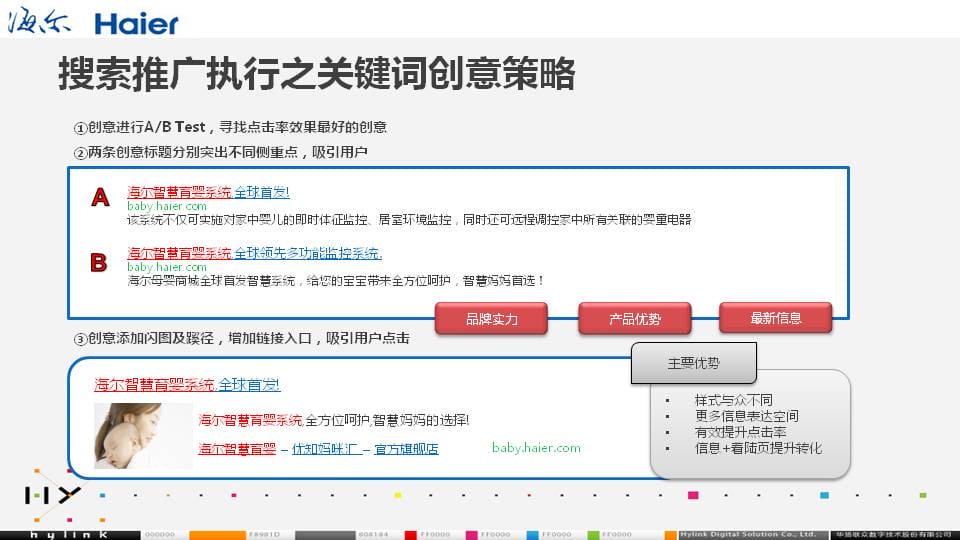Click baby.haier.com URL under ad A
This screenshot has height=540, width=960.
pos(167,206)
